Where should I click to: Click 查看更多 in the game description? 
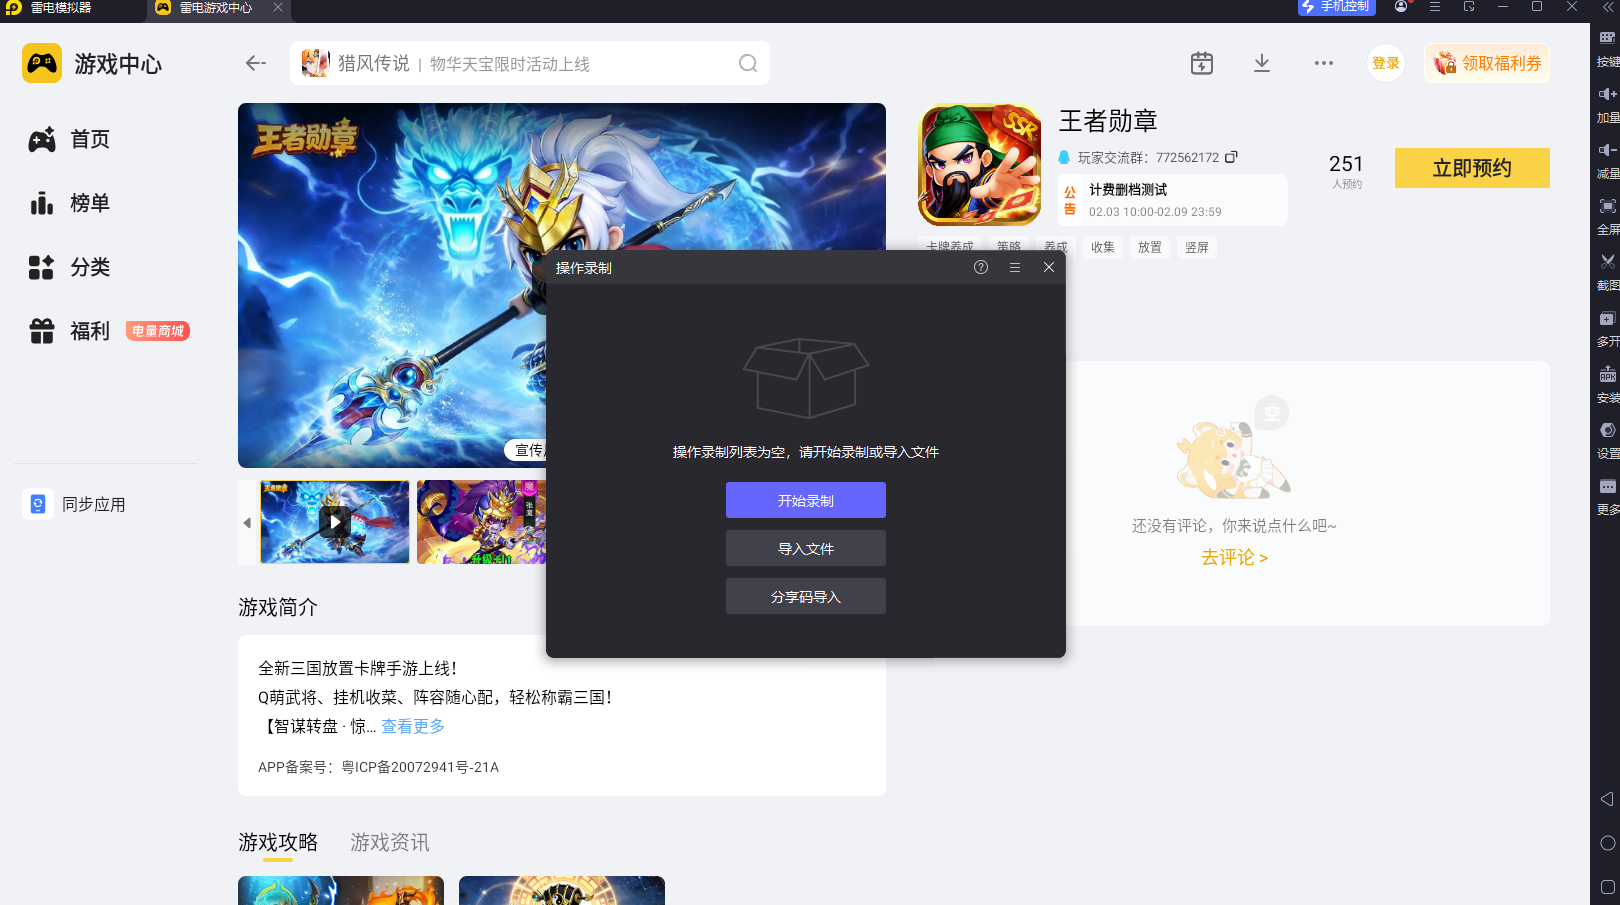pyautogui.click(x=413, y=726)
